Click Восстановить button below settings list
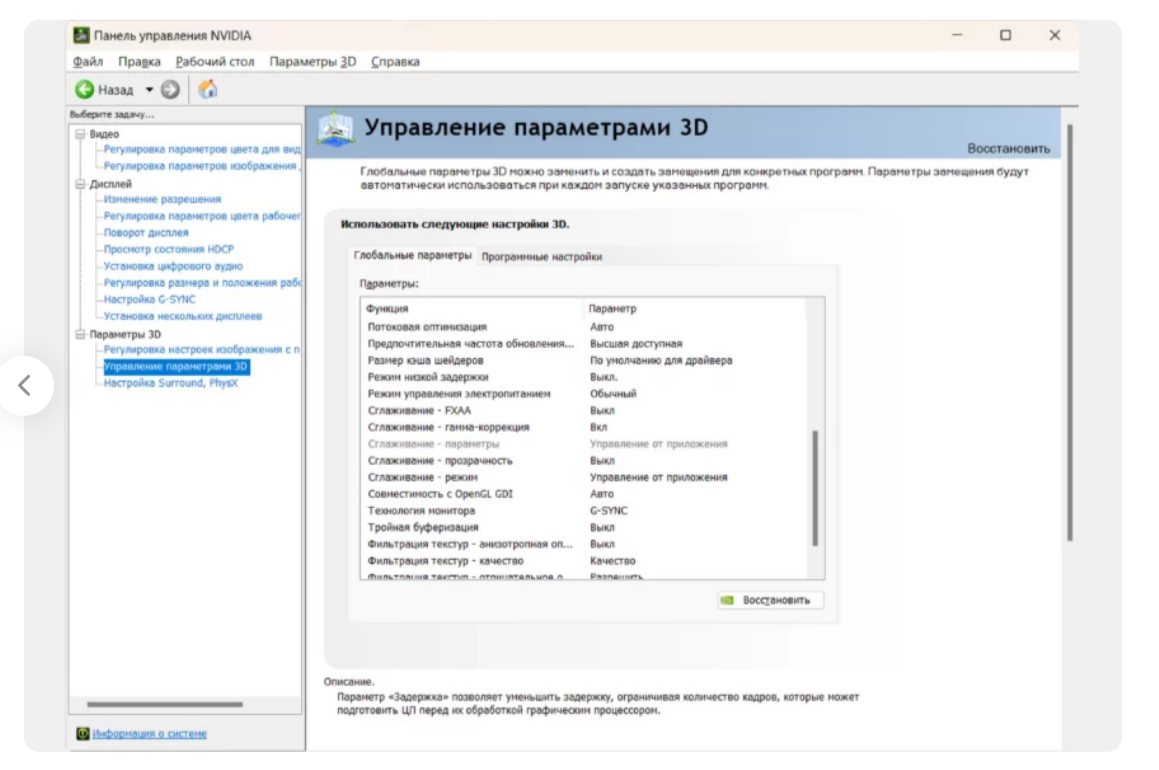 point(769,600)
